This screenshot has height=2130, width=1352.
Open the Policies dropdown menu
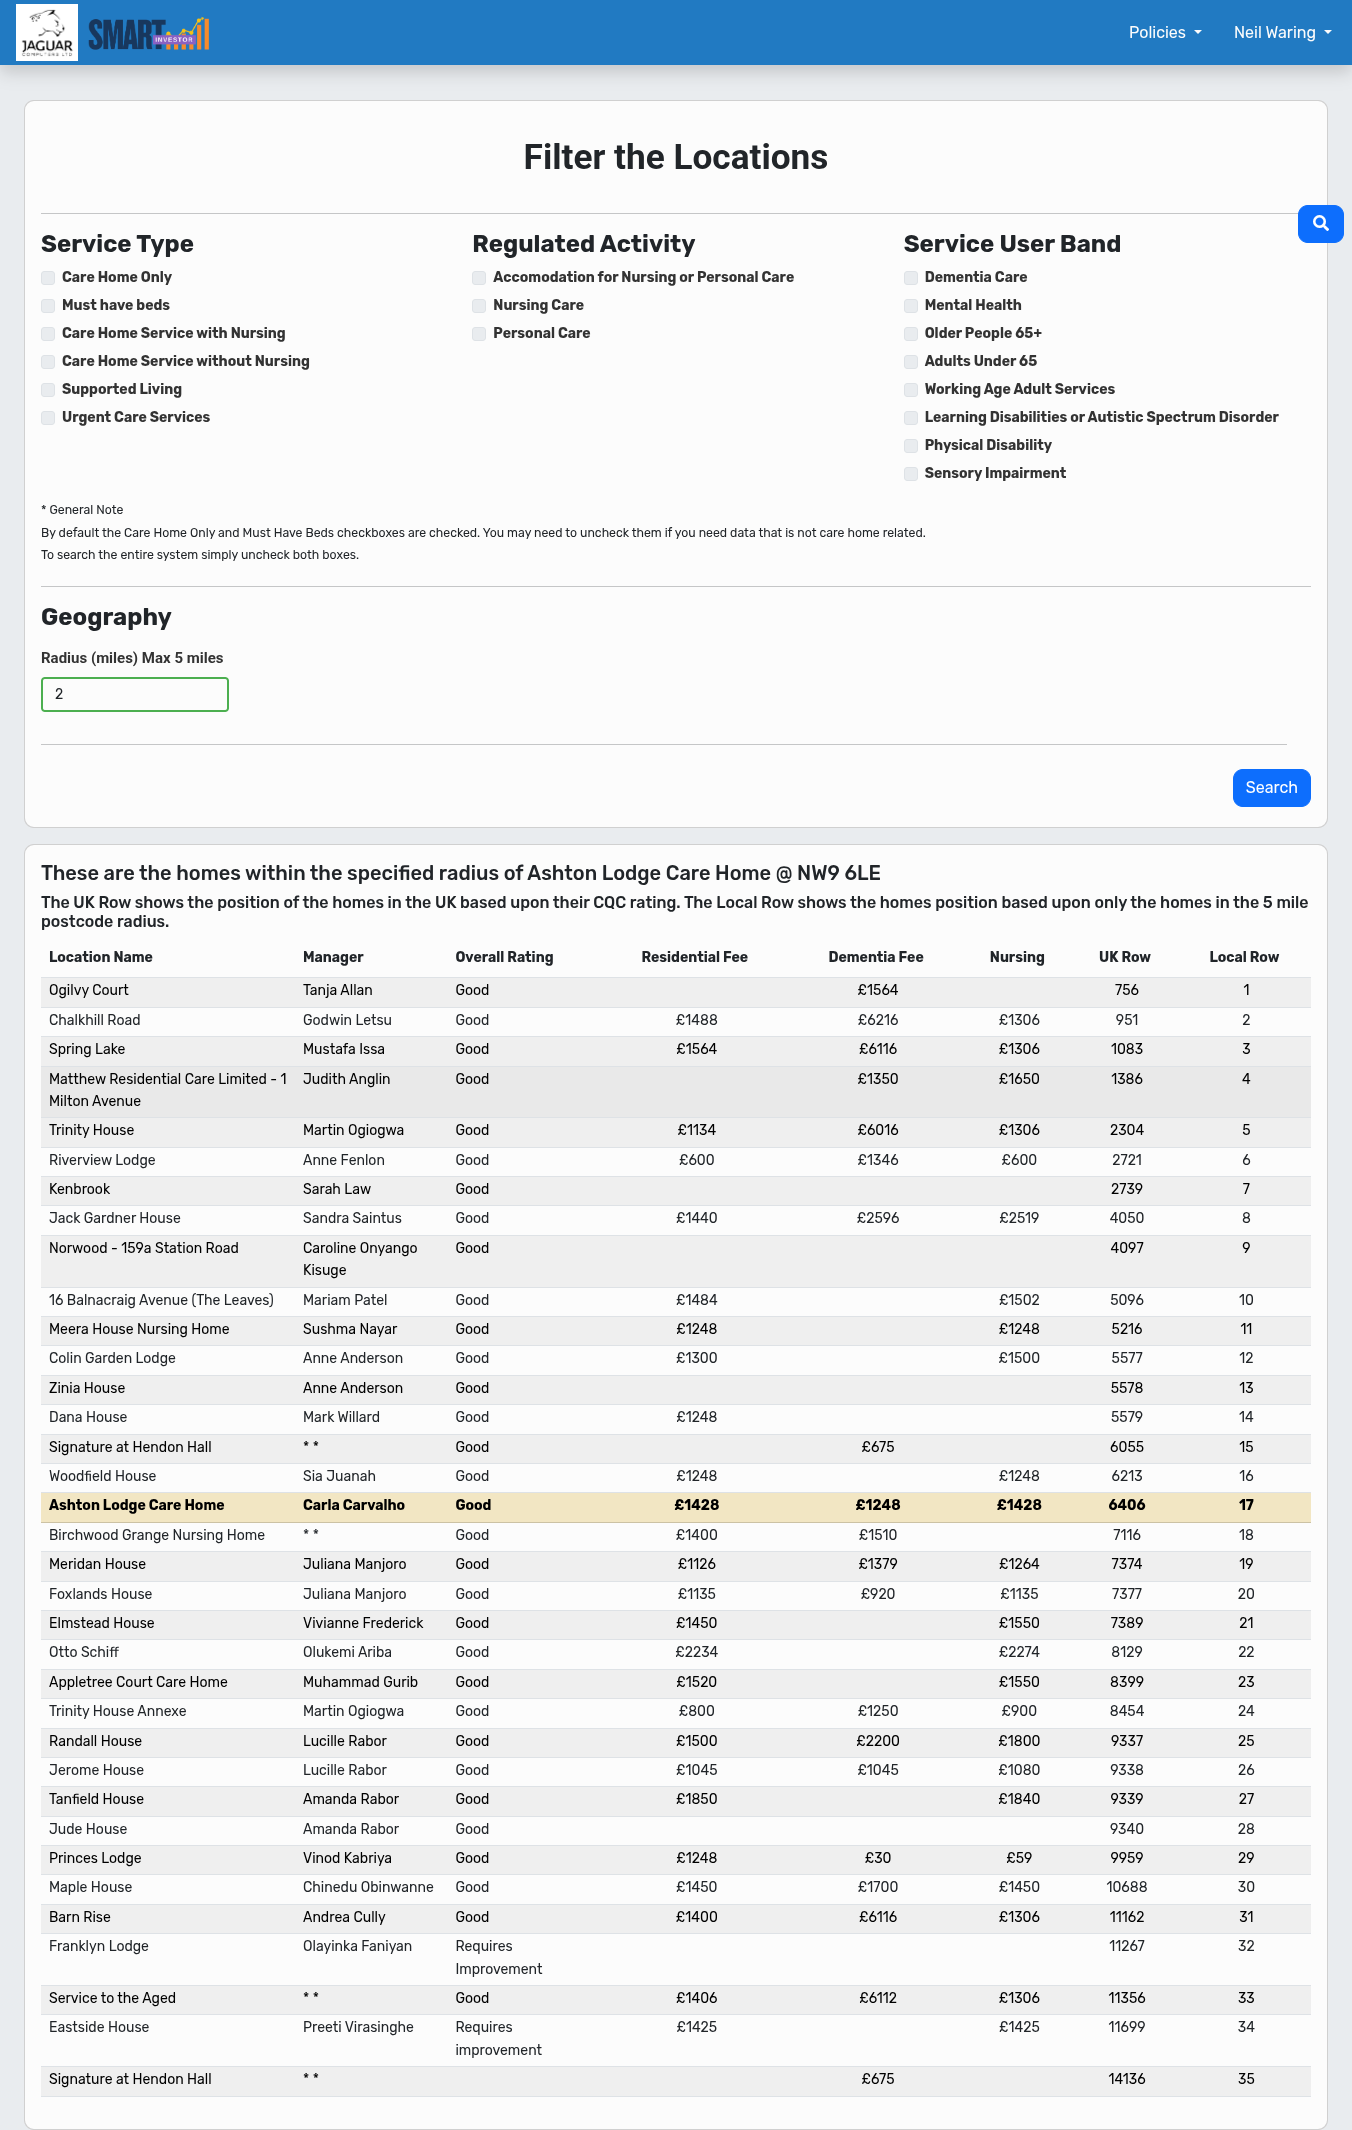coord(1165,33)
